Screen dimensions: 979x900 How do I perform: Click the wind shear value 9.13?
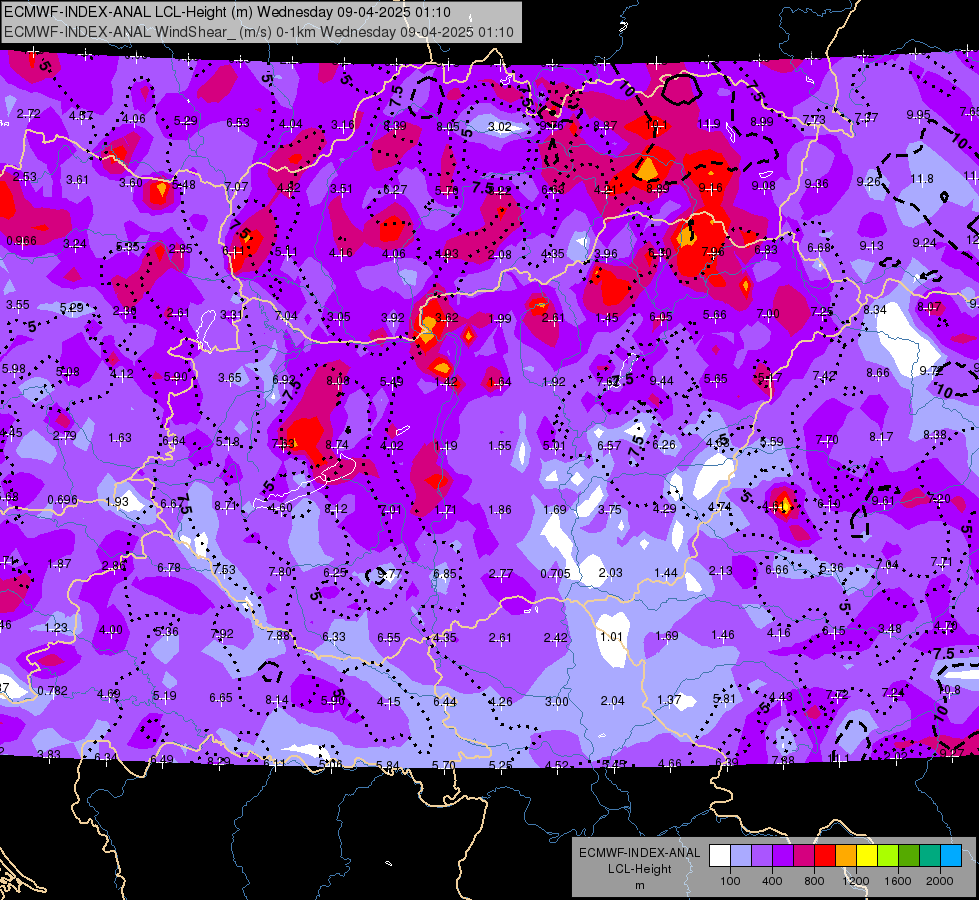click(x=871, y=246)
